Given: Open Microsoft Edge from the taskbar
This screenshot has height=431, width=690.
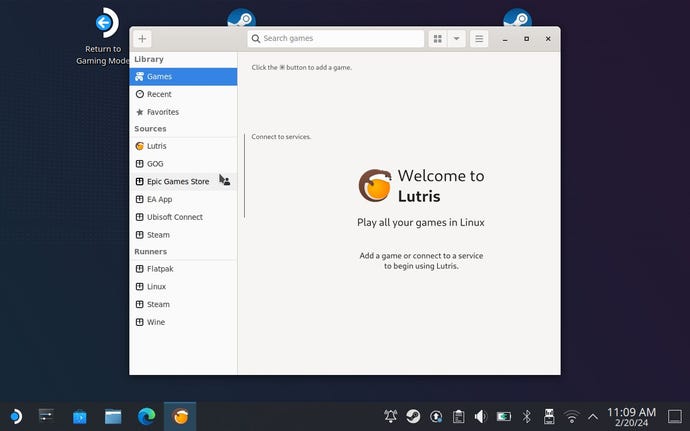Looking at the screenshot, I should pyautogui.click(x=146, y=416).
